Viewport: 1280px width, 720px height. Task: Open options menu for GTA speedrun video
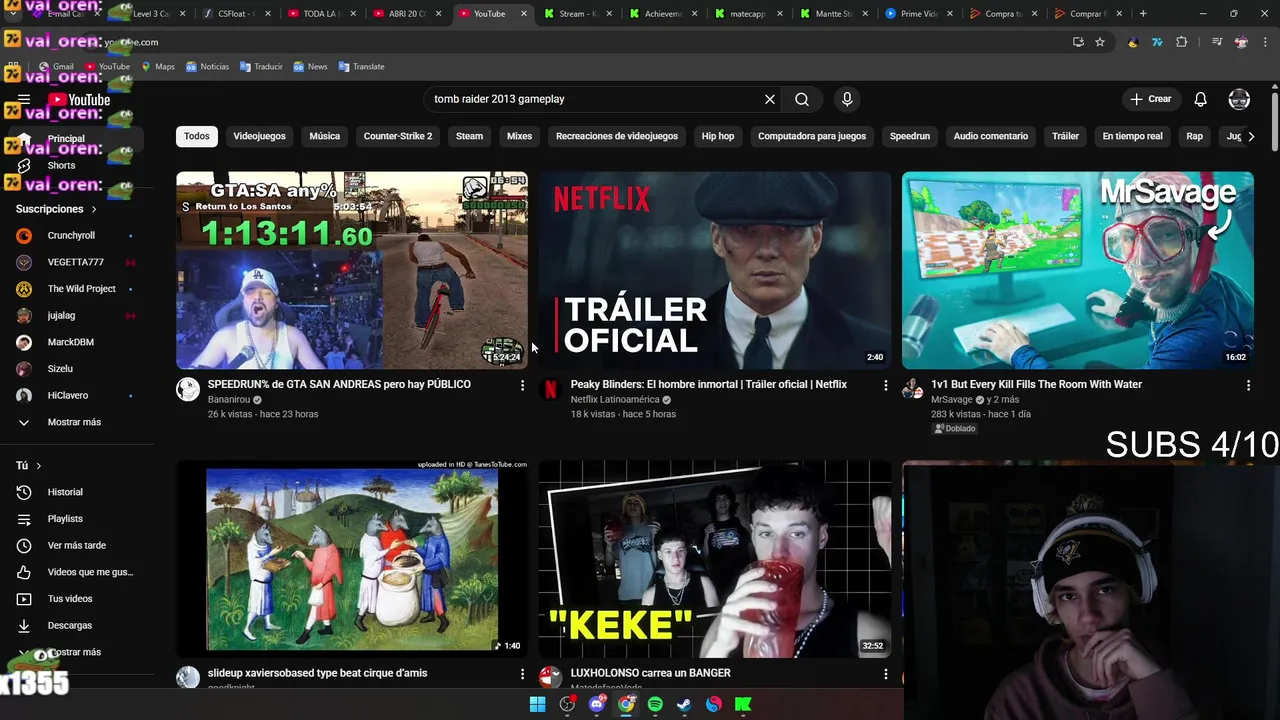522,385
